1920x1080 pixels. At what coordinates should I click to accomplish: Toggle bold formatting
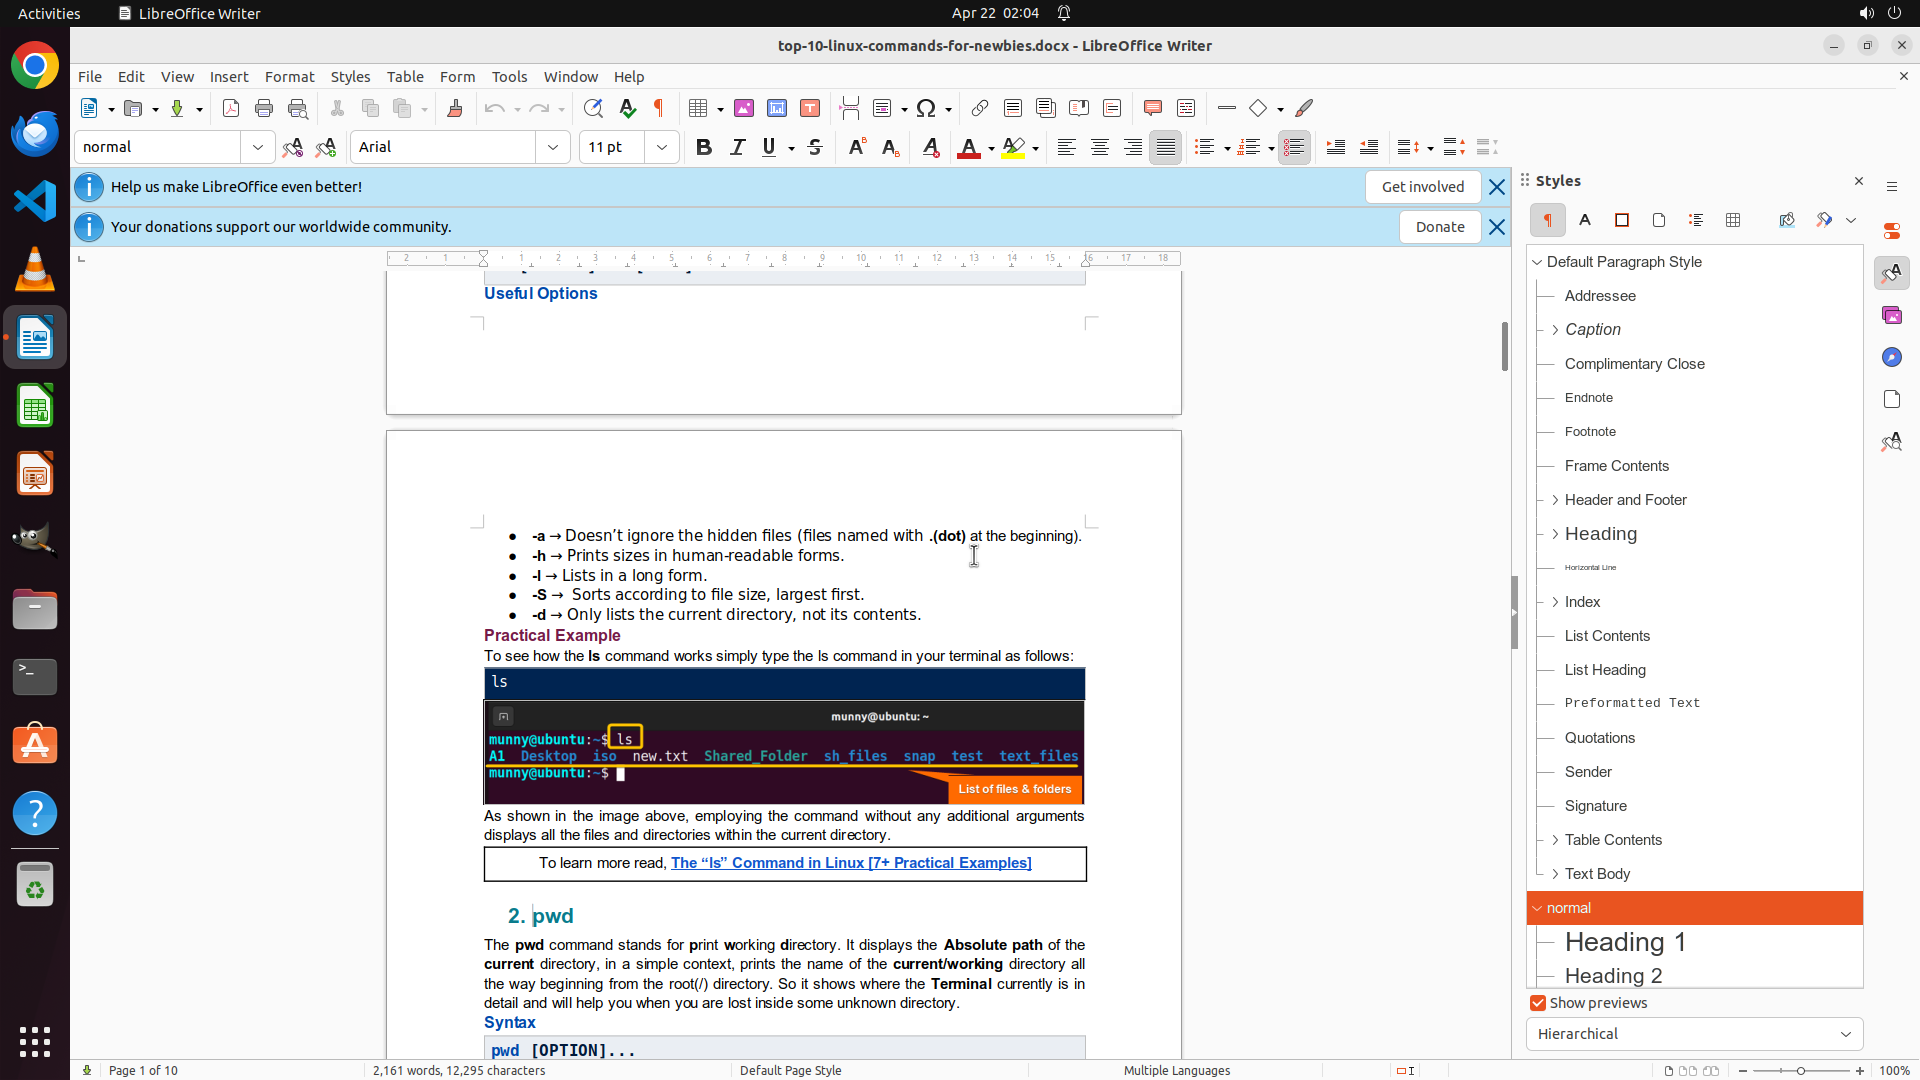tap(704, 147)
